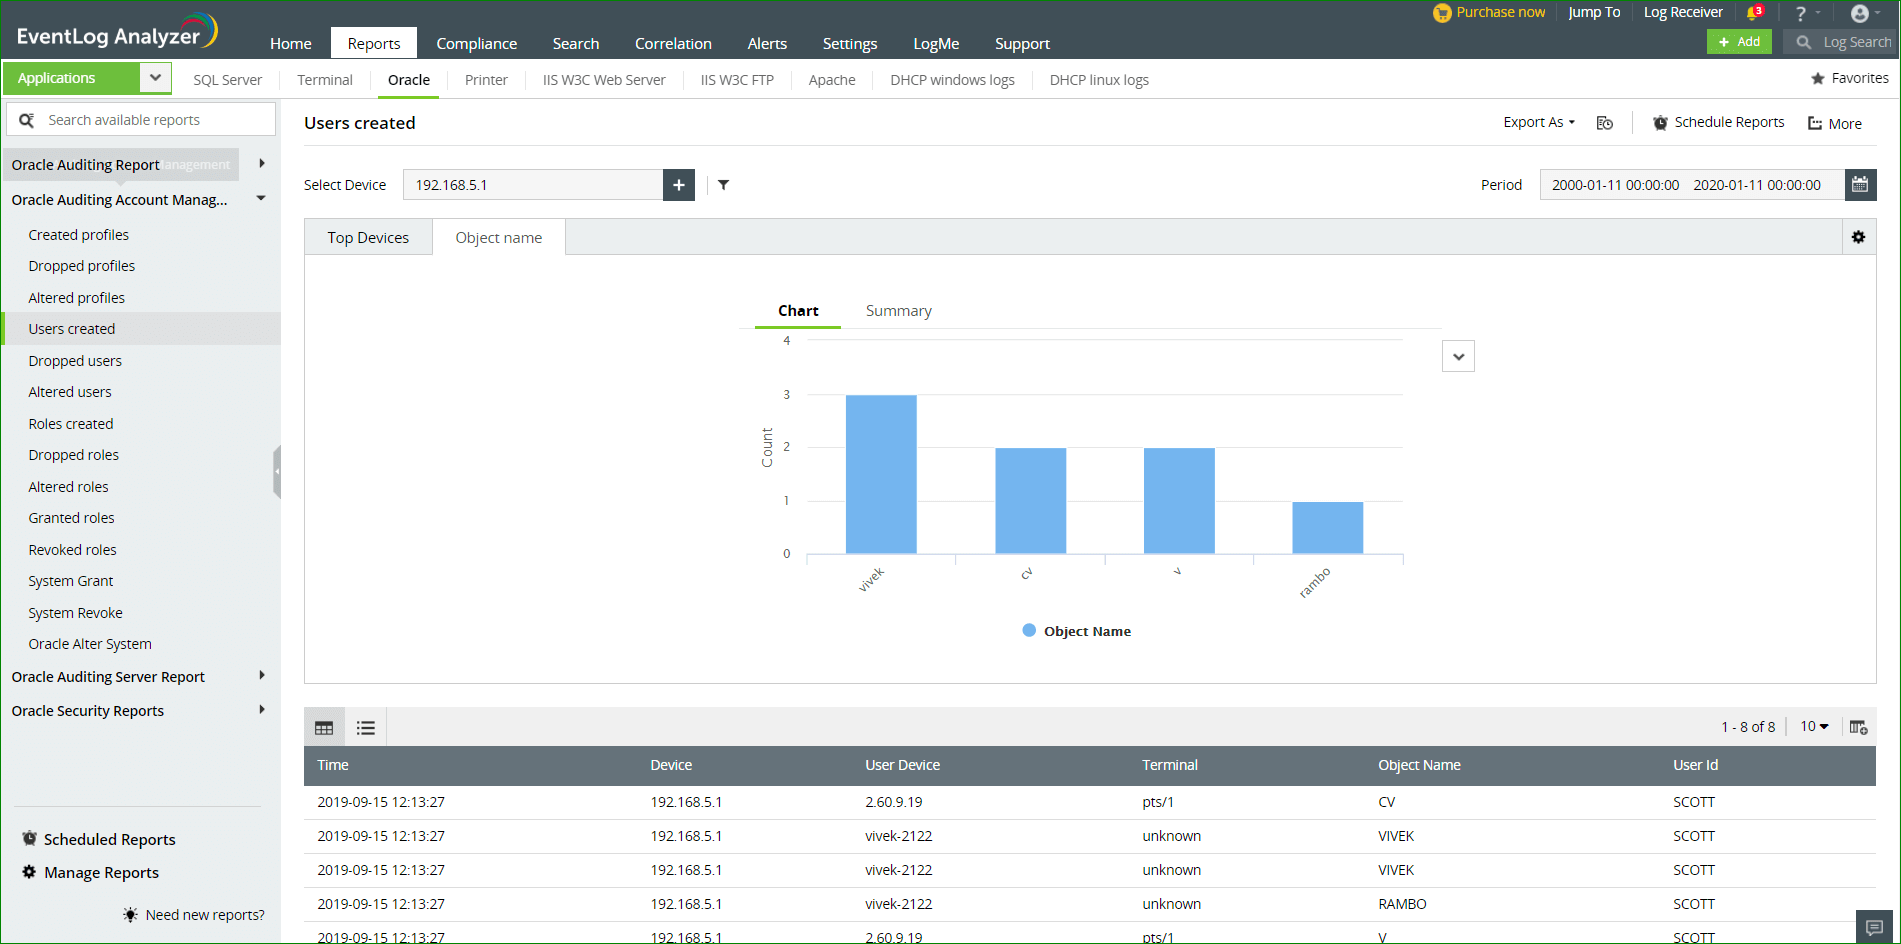
Task: Open Dropped users report
Action: (x=75, y=361)
